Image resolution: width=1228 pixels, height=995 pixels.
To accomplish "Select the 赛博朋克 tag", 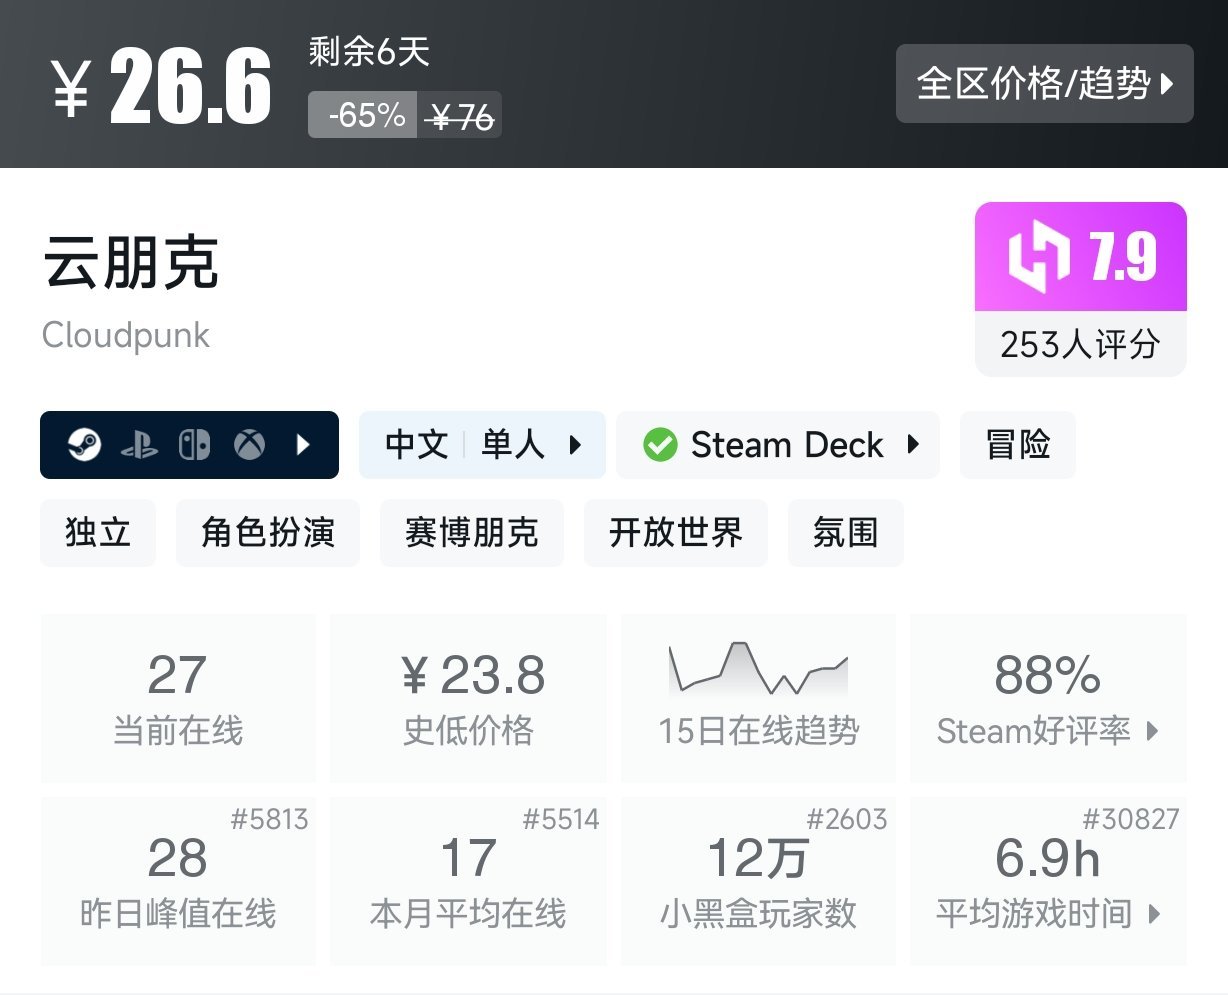I will (x=471, y=533).
